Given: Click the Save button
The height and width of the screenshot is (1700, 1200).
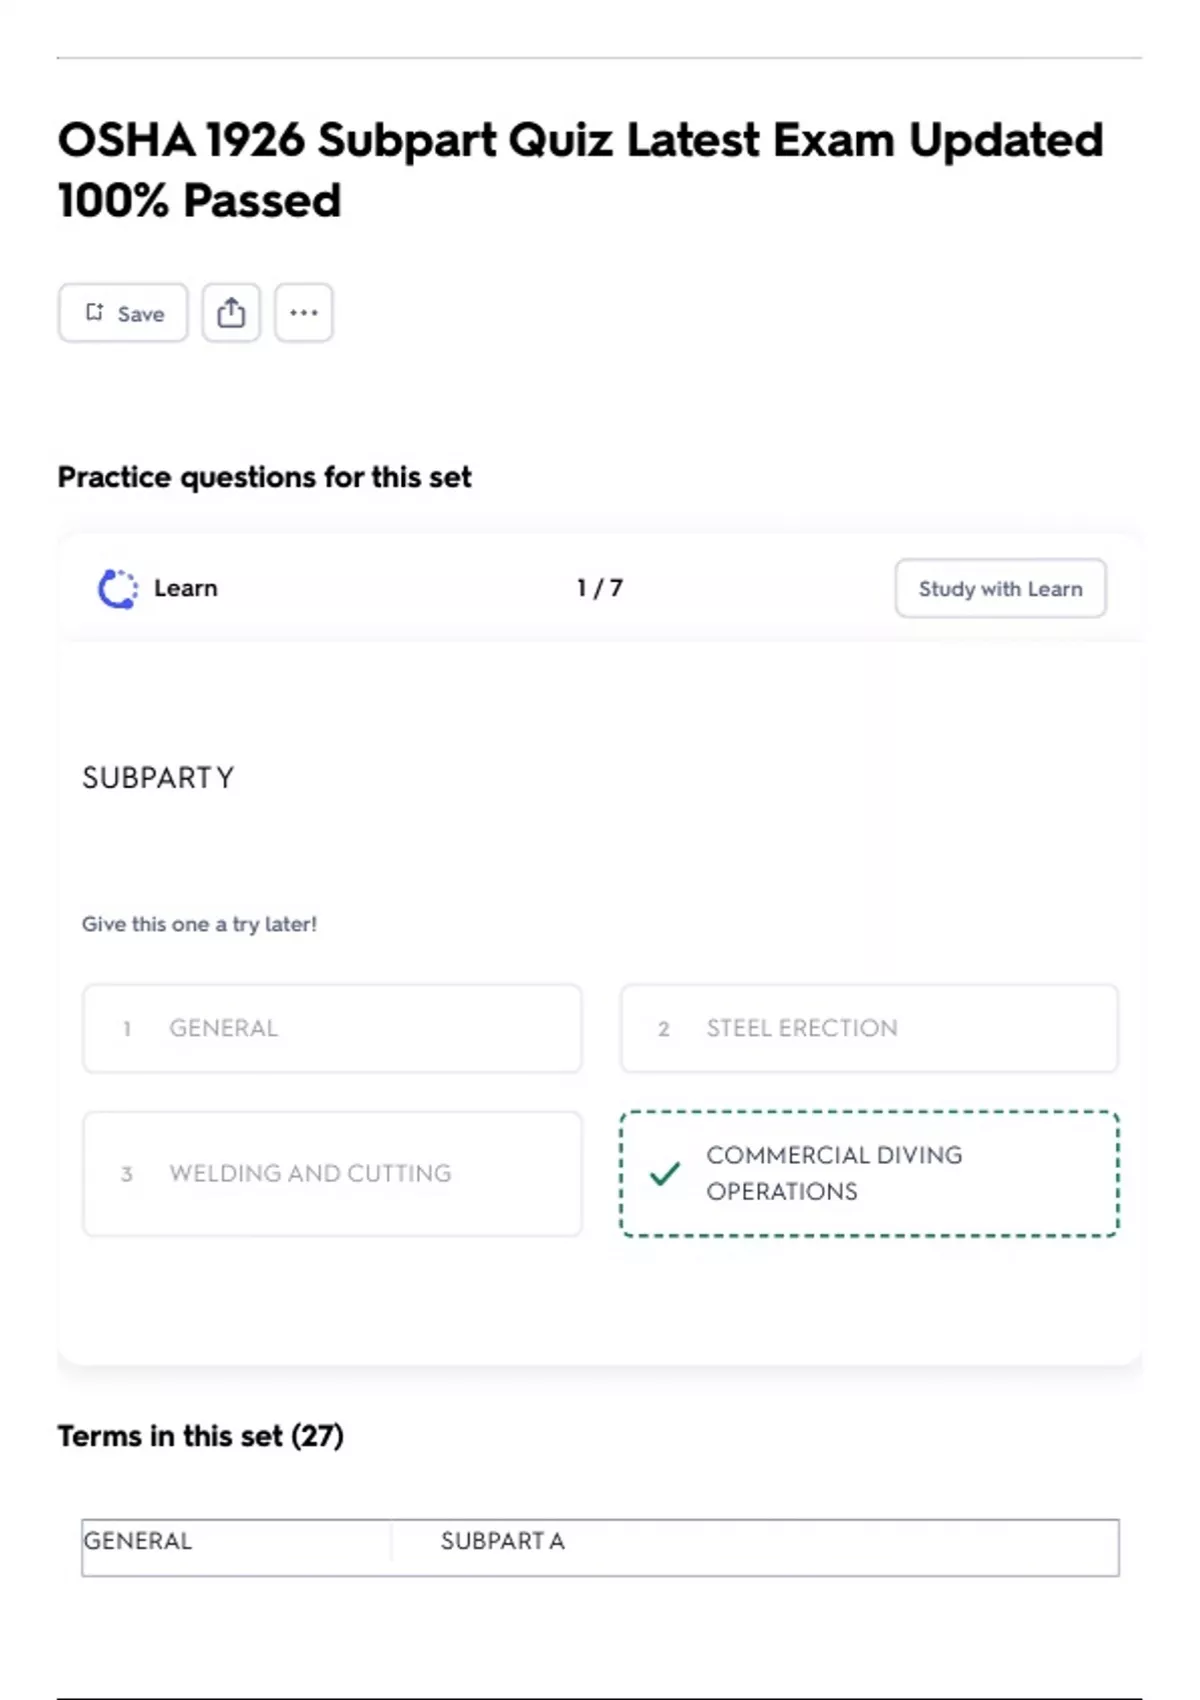Looking at the screenshot, I should pos(123,313).
